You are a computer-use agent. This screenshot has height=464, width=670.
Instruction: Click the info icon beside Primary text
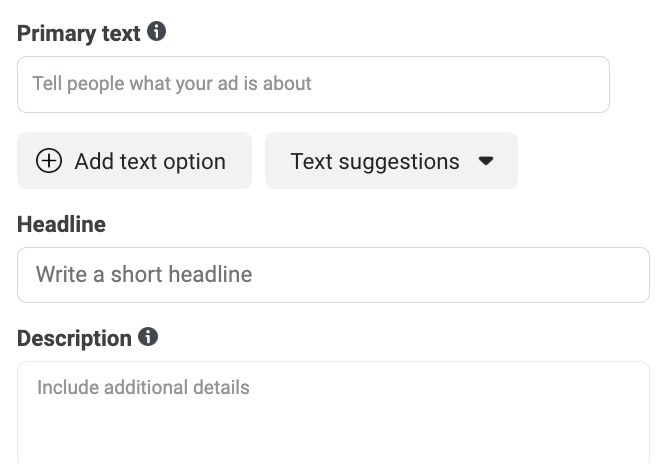click(156, 32)
